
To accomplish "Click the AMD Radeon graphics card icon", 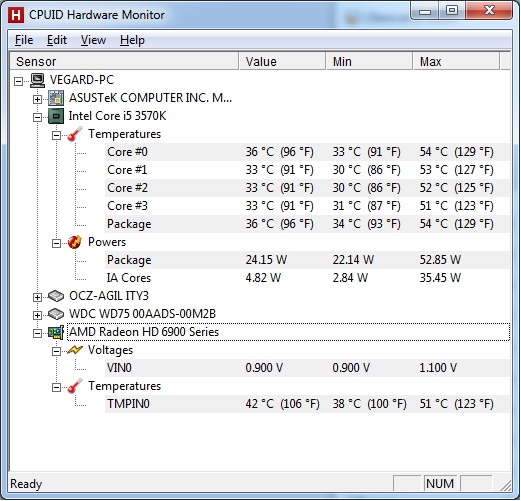I will [56, 332].
